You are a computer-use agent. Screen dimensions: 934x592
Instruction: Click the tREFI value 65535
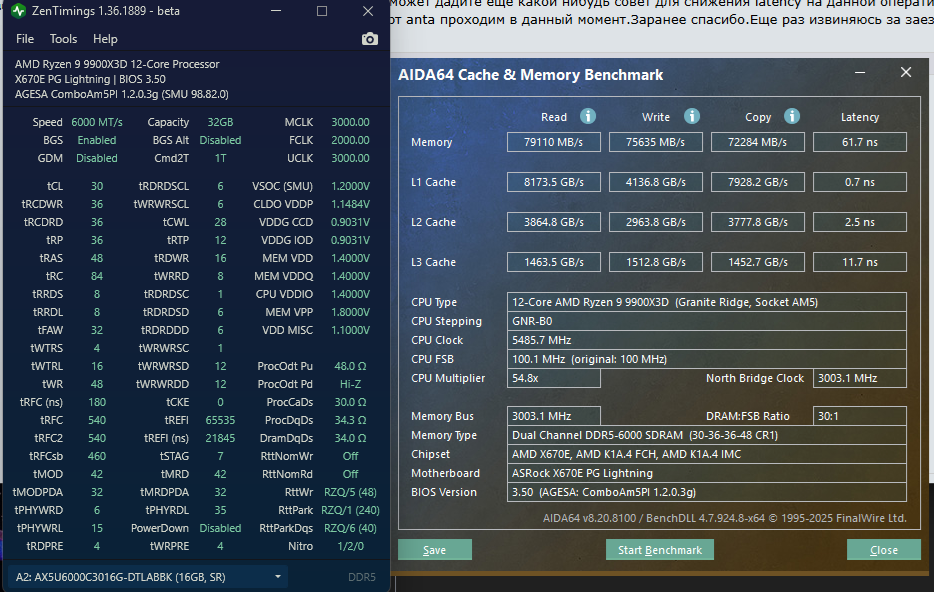tap(220, 420)
